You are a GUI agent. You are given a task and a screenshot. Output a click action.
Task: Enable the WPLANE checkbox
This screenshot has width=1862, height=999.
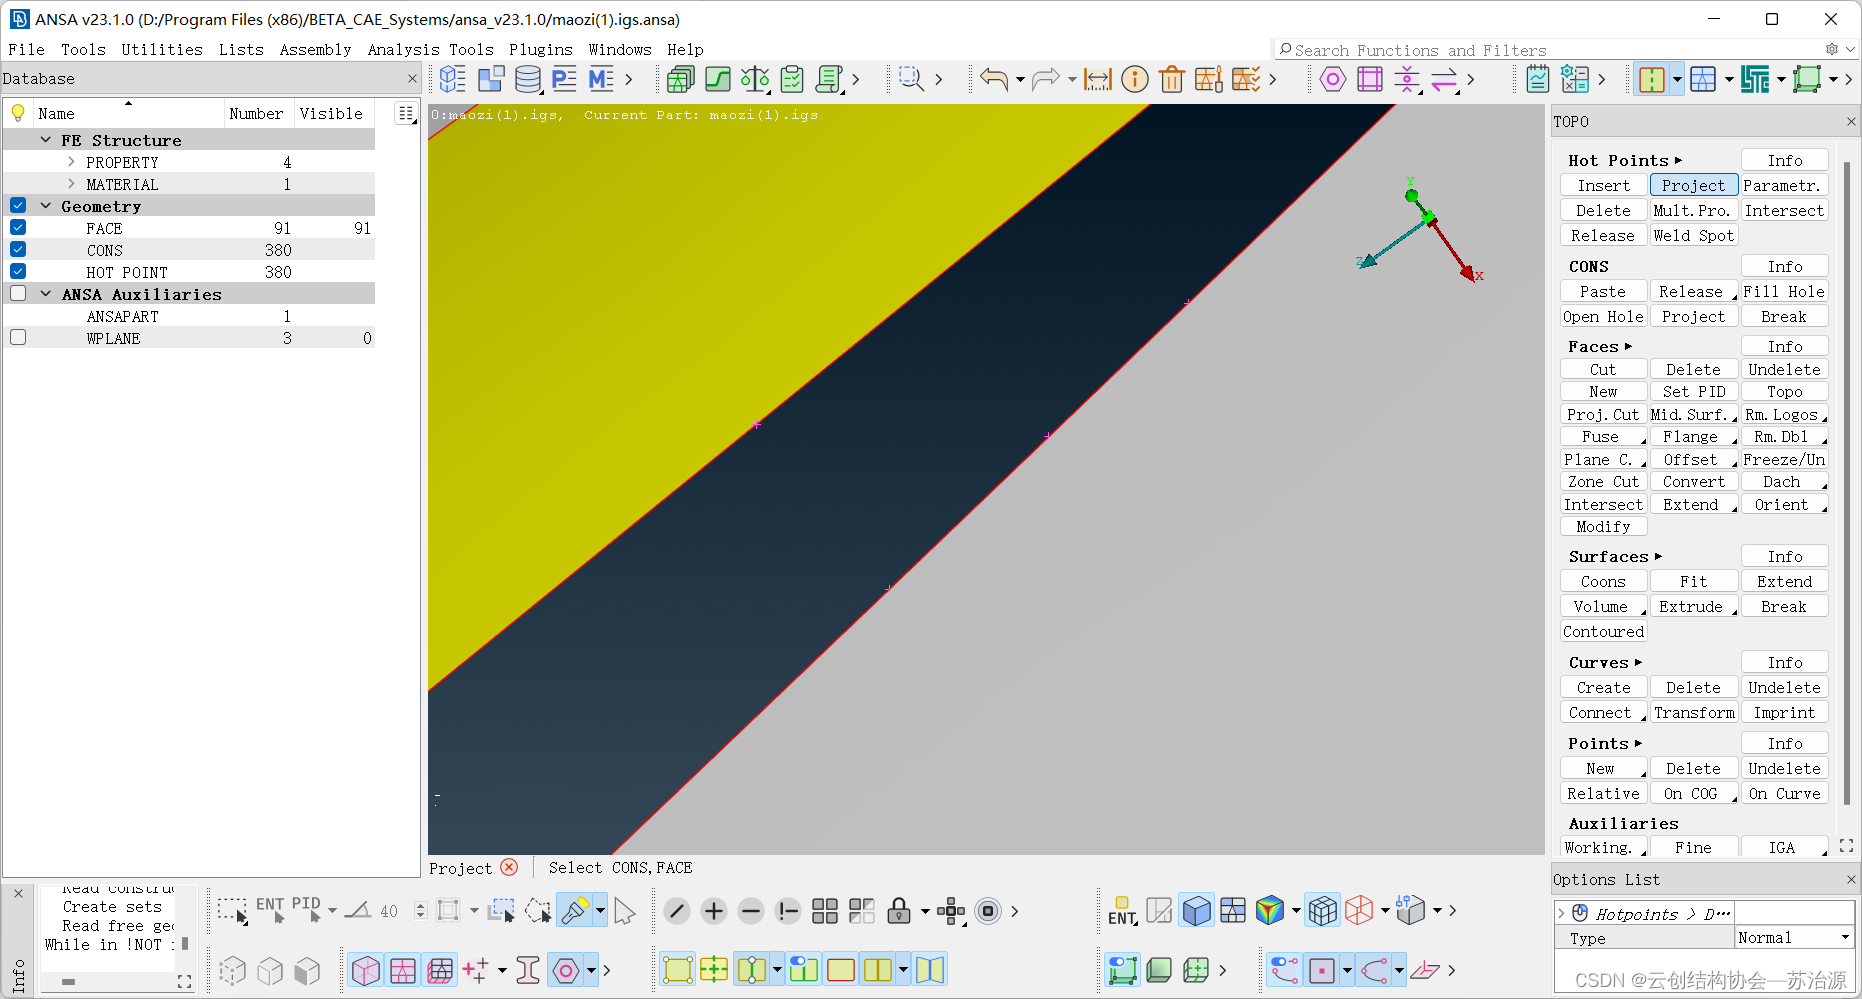coord(18,338)
